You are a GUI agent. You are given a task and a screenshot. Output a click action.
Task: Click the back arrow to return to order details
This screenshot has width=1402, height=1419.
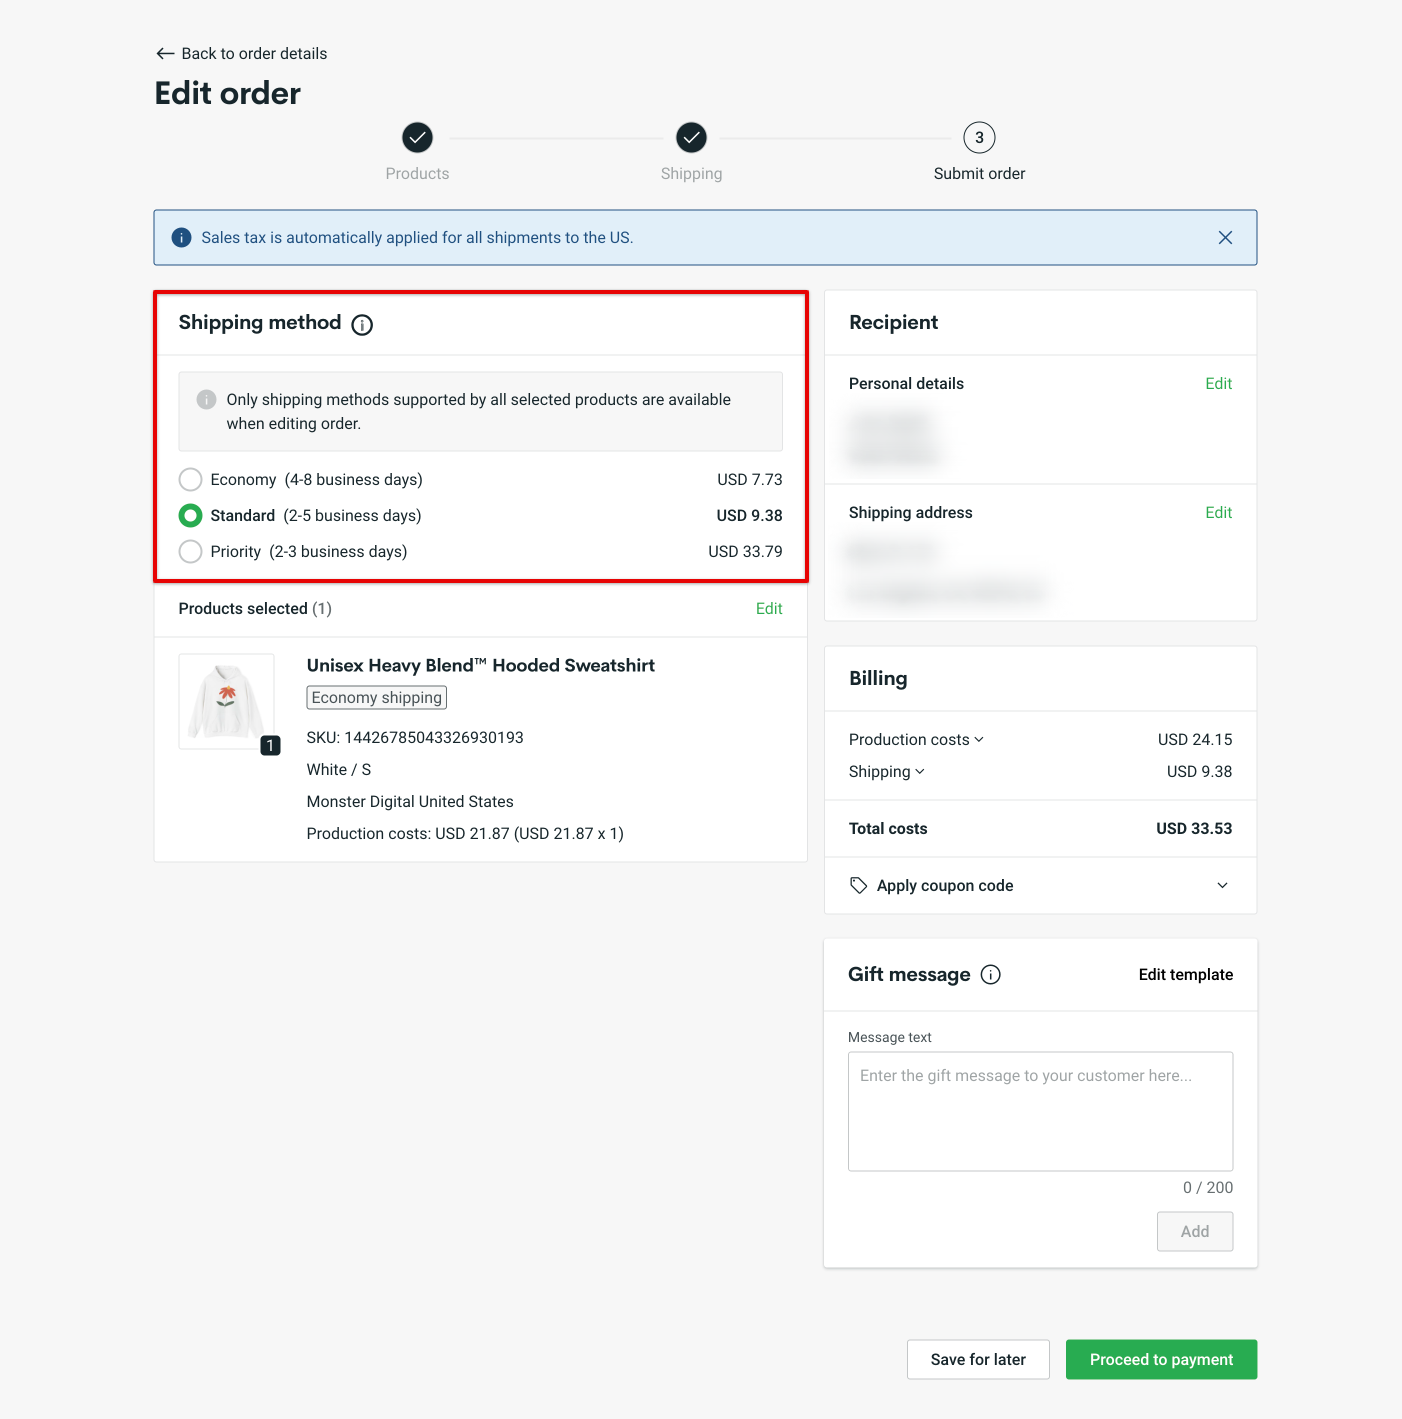point(165,53)
